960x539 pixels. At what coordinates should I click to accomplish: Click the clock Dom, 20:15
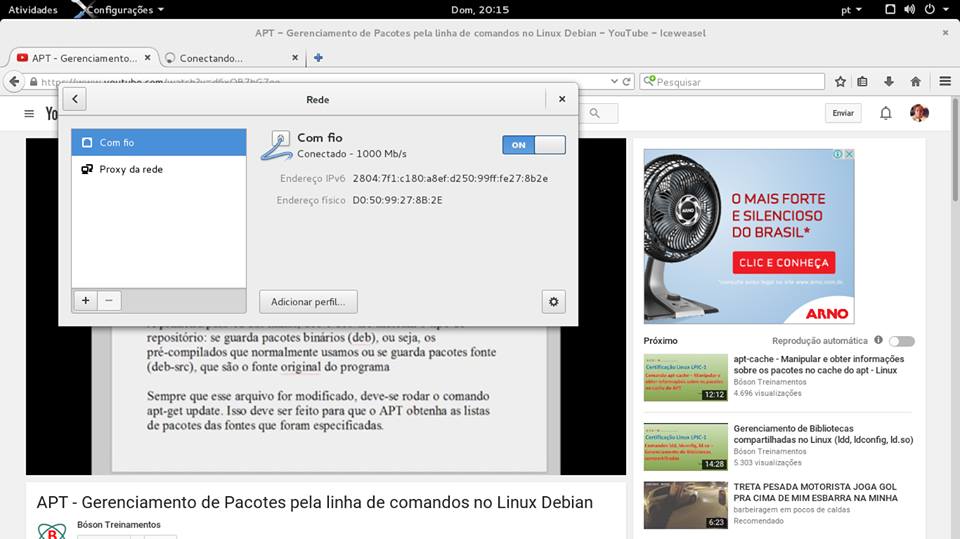[480, 10]
